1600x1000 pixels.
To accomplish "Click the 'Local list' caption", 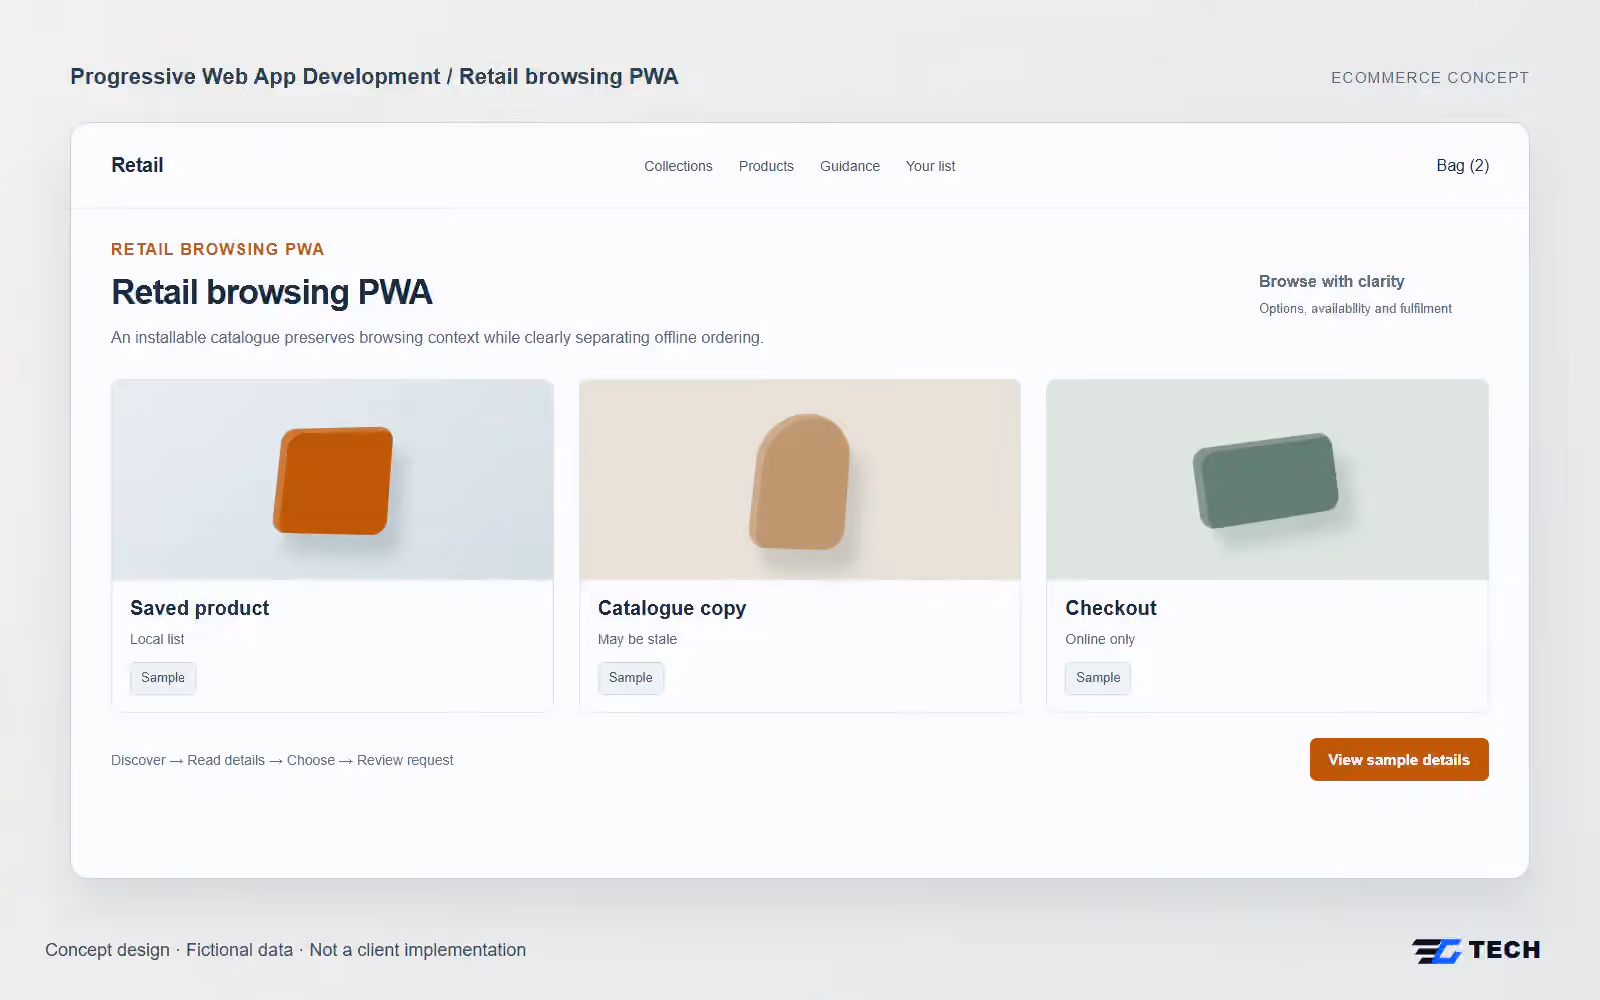I will [x=157, y=639].
